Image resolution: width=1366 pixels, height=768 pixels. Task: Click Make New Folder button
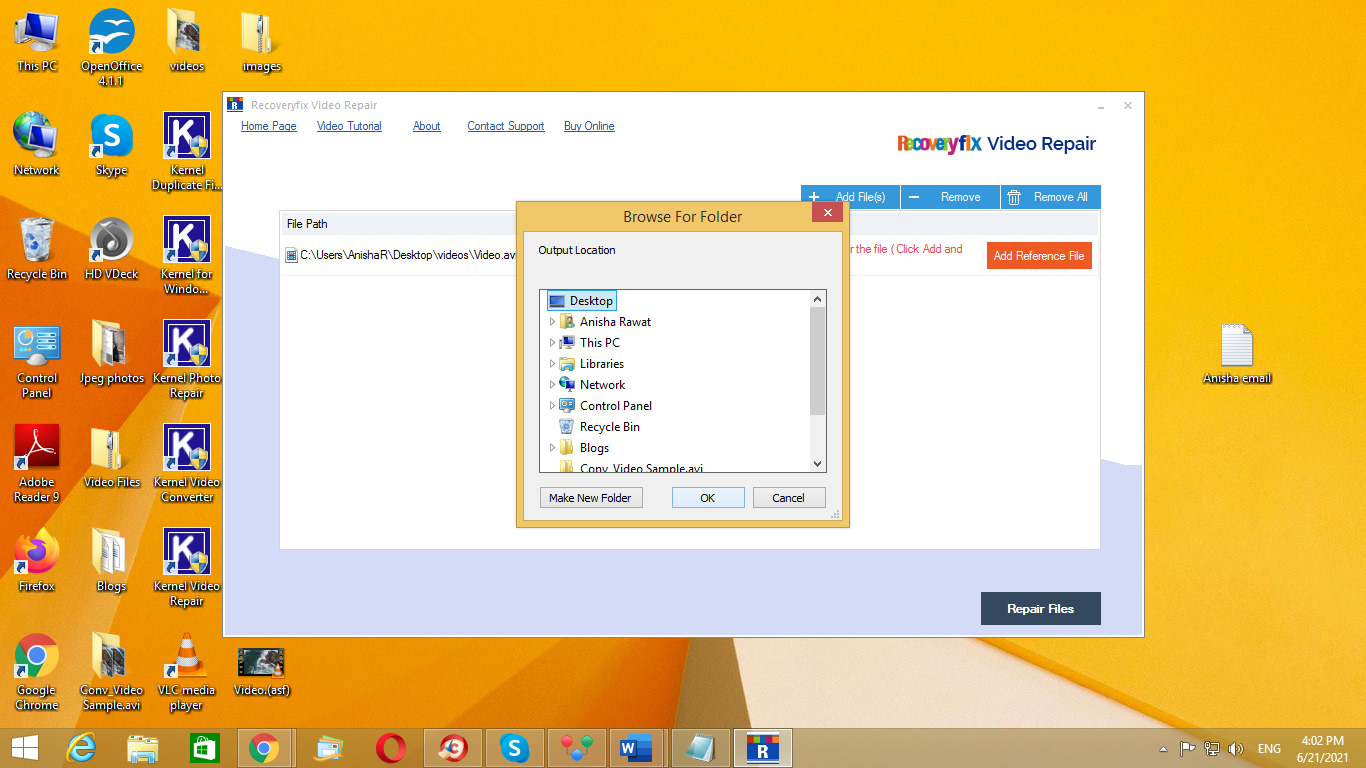[590, 498]
